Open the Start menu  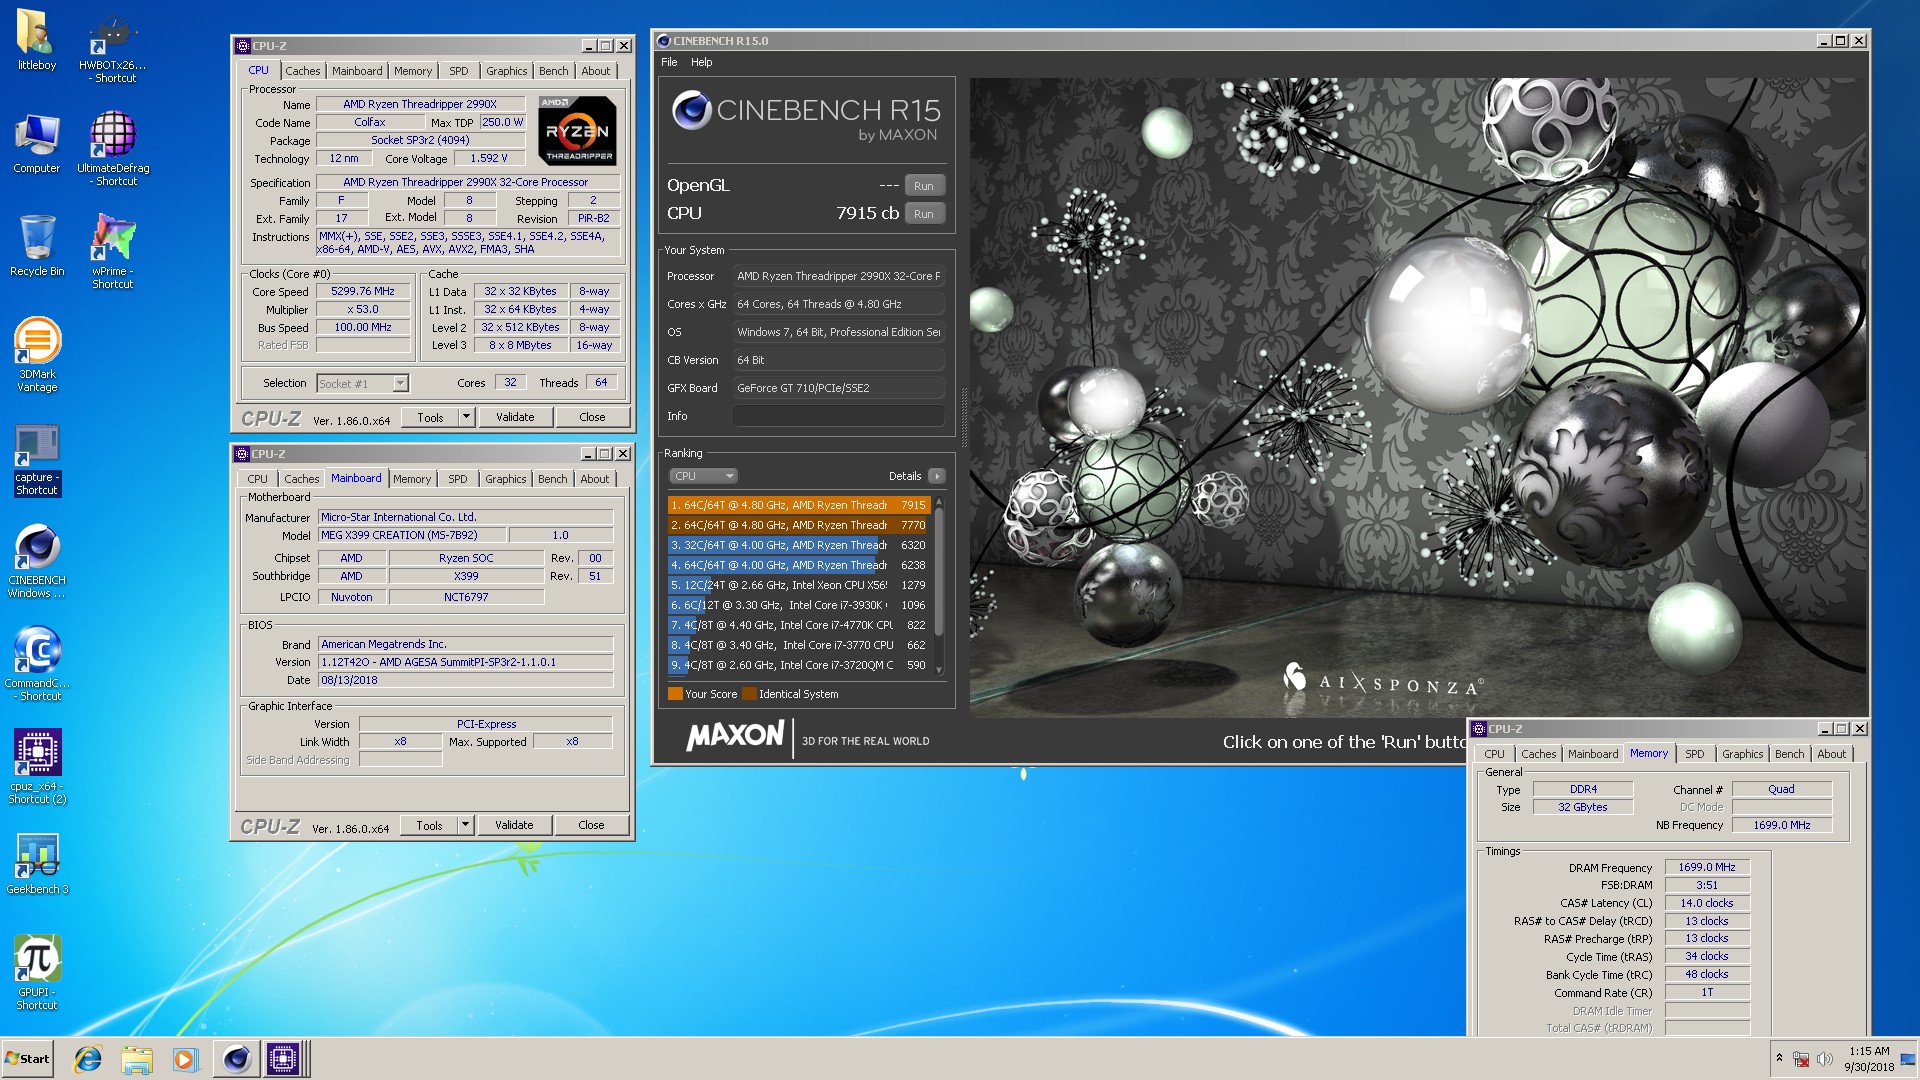tap(28, 1059)
